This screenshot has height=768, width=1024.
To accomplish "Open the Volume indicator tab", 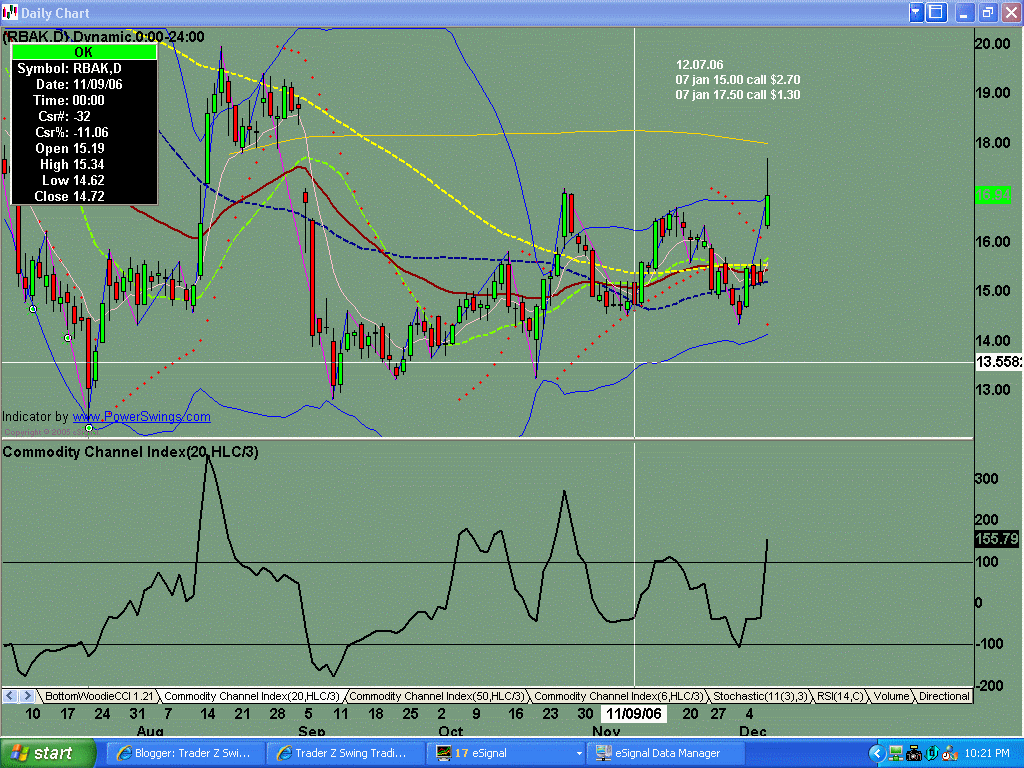I will [891, 696].
